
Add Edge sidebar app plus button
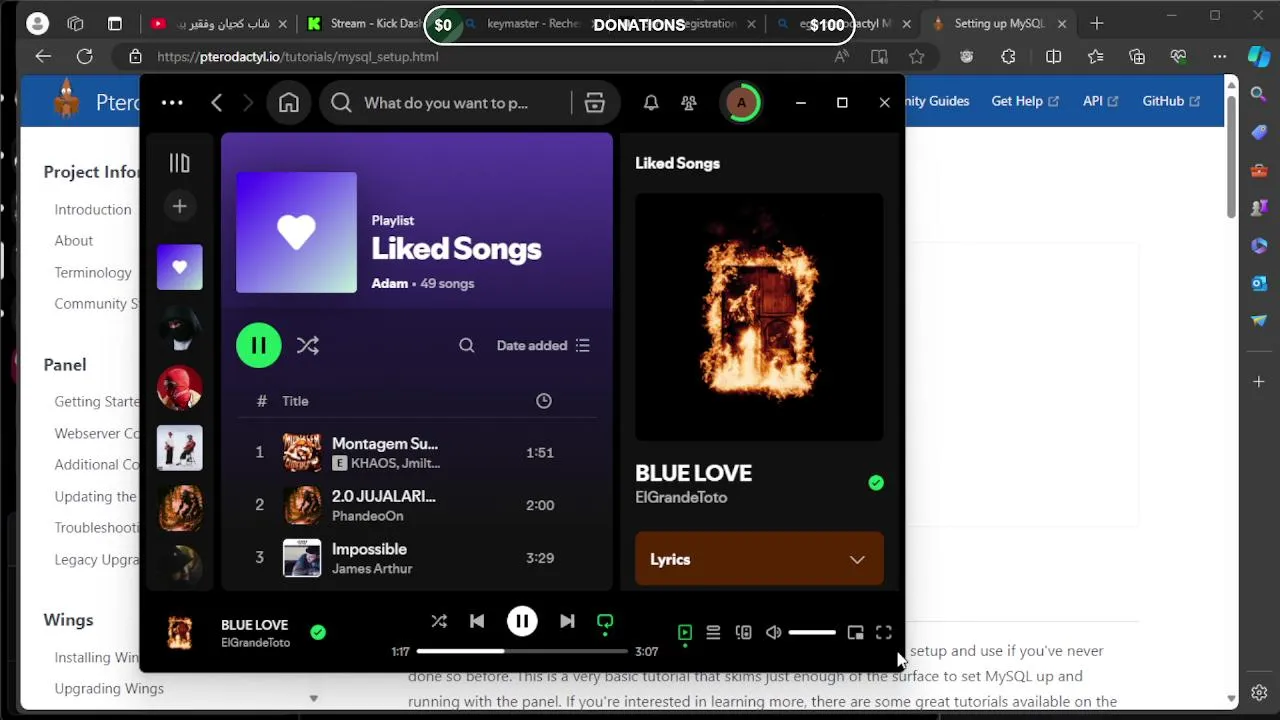pos(1259,382)
